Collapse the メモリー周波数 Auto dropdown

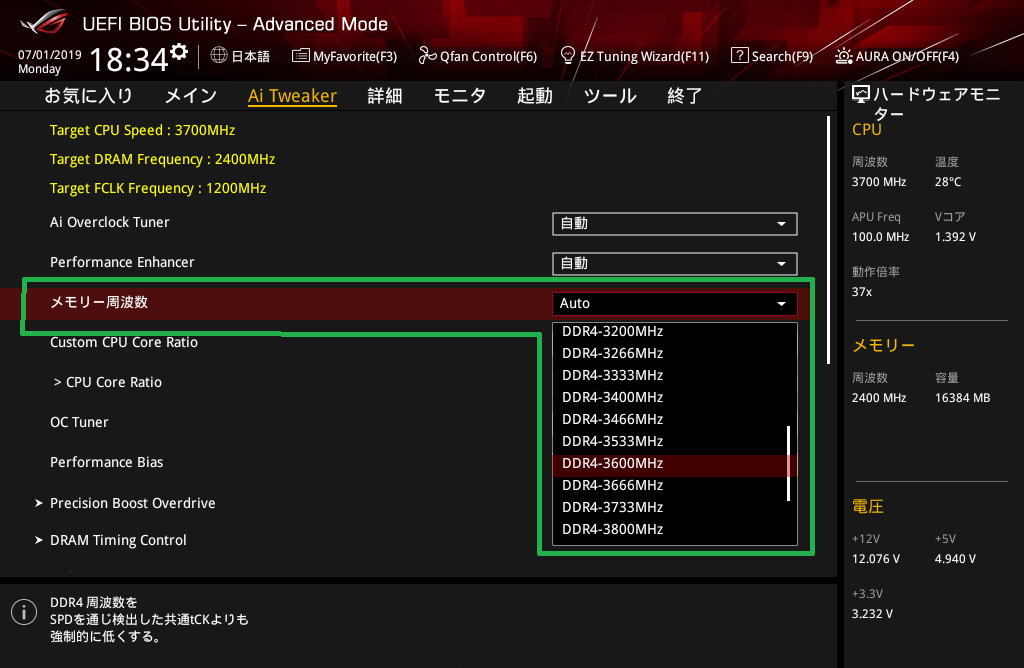tap(675, 304)
